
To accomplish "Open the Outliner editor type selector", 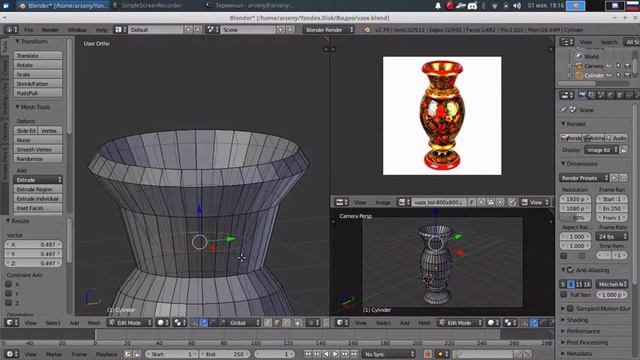I will 567,42.
